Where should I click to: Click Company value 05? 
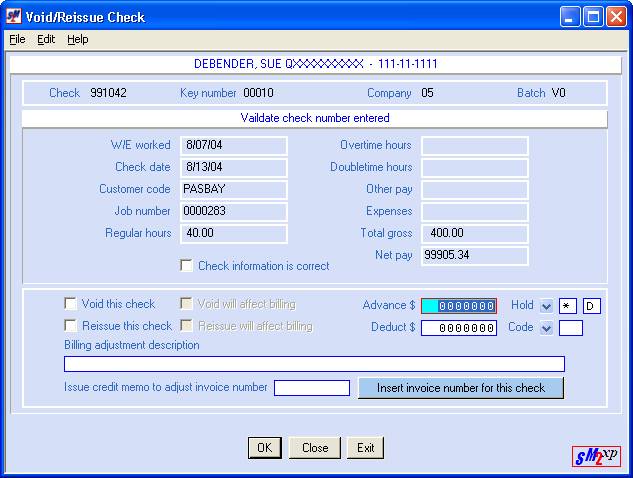(427, 93)
